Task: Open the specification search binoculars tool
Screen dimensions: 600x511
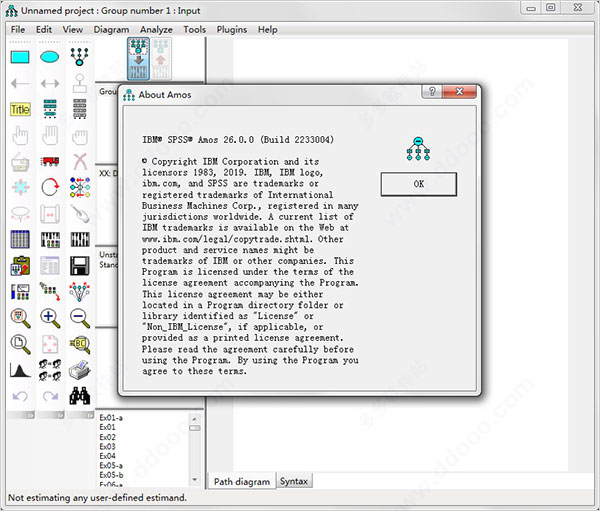Action: point(80,396)
